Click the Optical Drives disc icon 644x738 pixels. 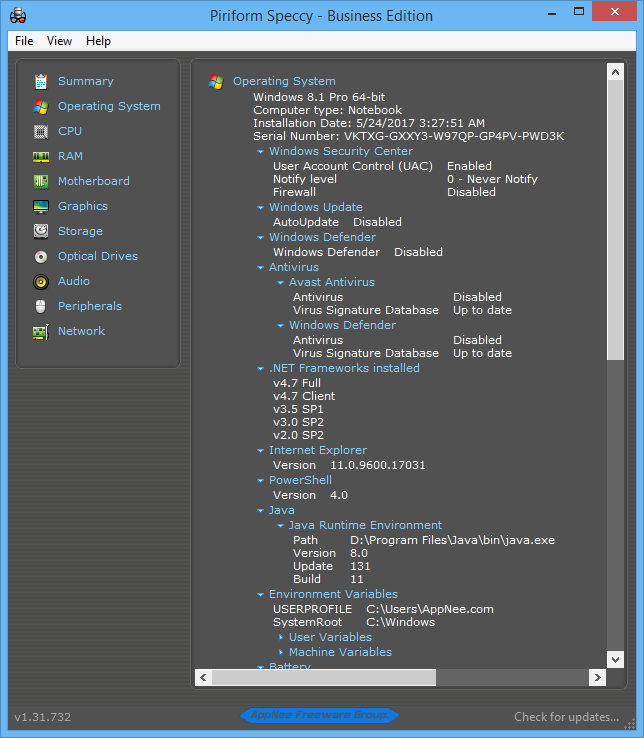pyautogui.click(x=41, y=257)
